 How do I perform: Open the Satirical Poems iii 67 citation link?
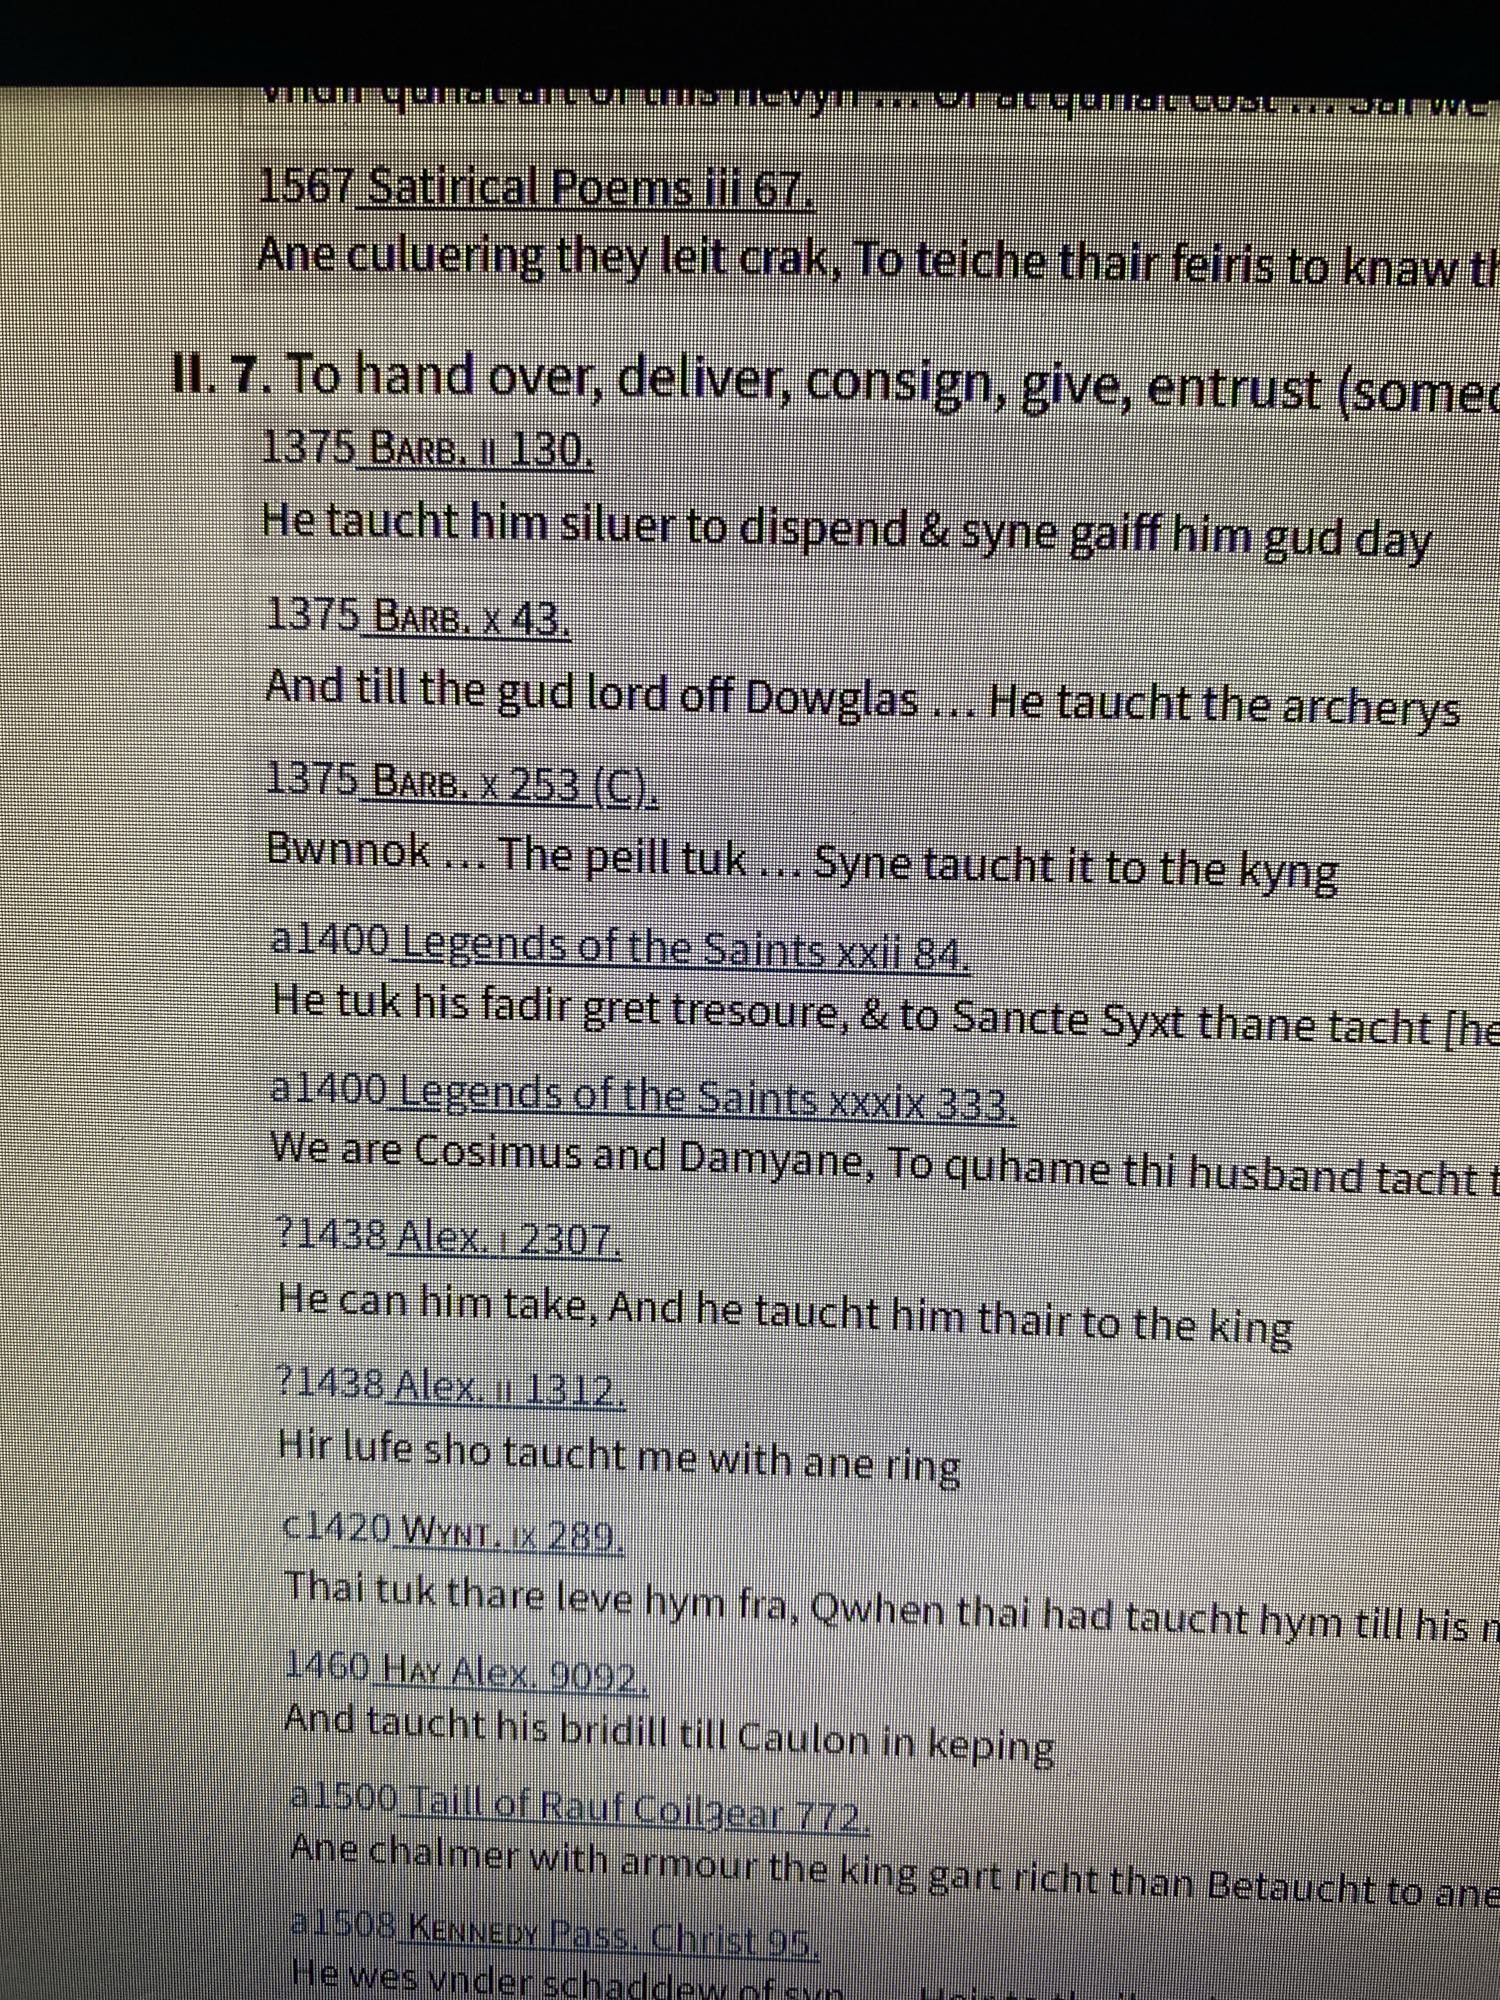point(590,189)
